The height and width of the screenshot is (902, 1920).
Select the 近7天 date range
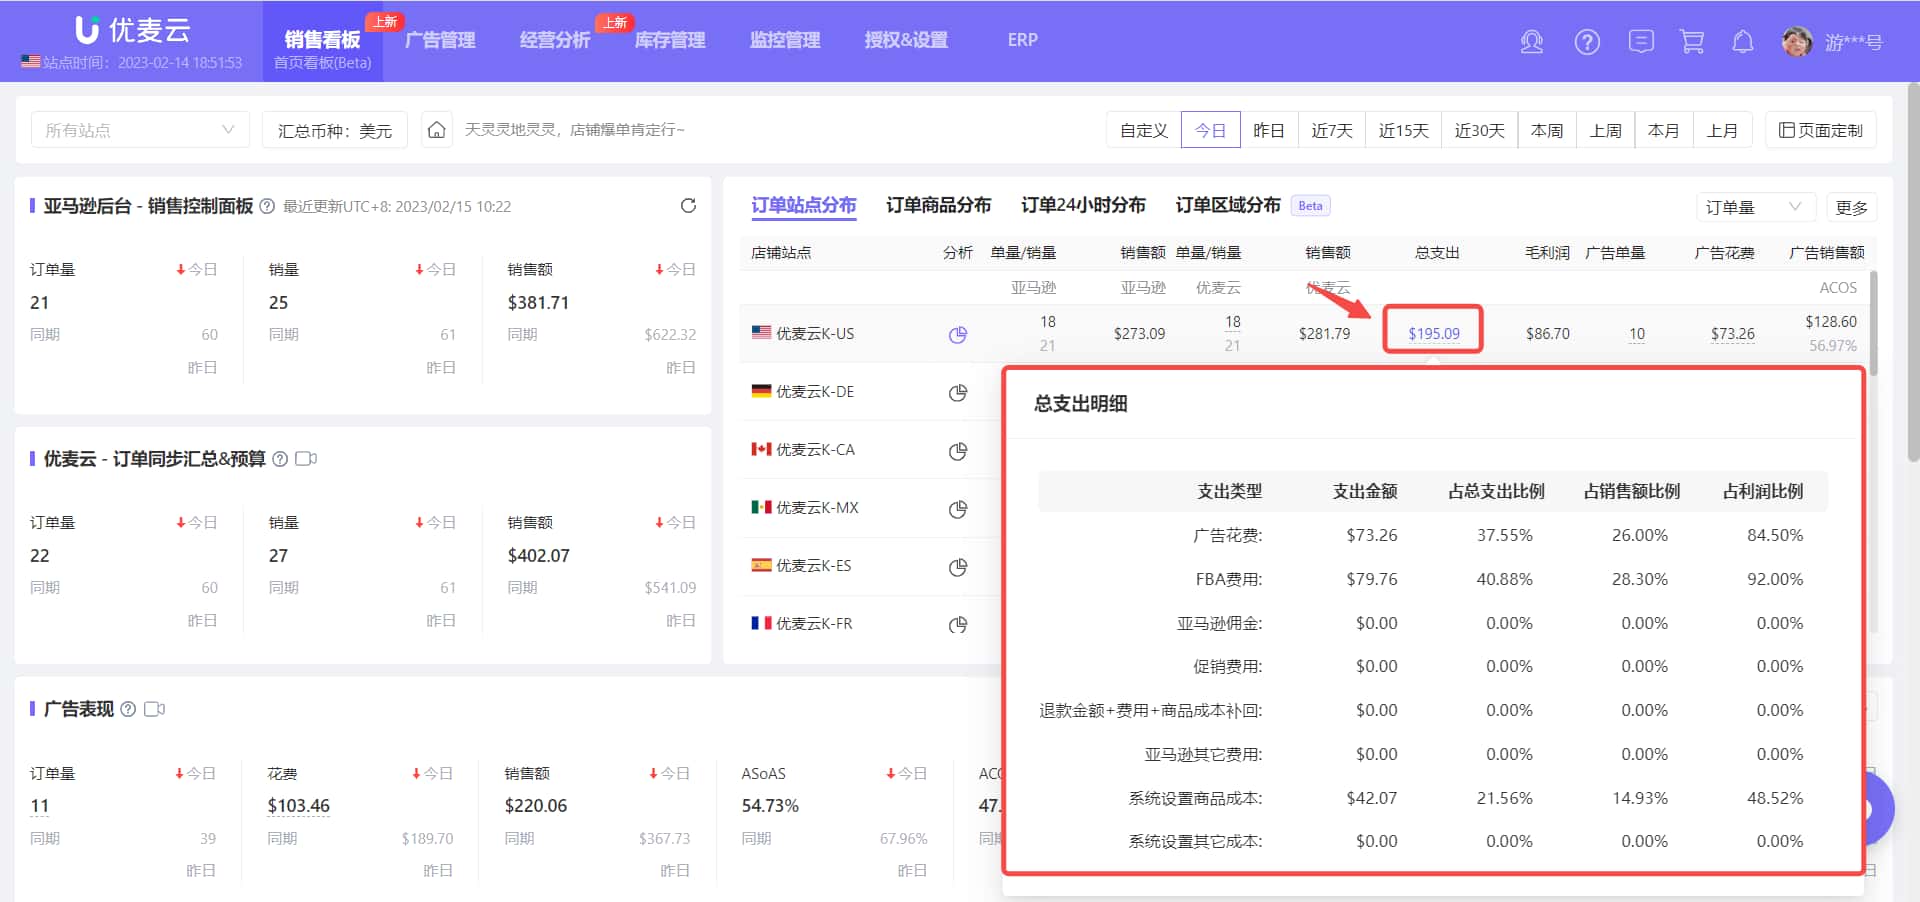[1332, 130]
